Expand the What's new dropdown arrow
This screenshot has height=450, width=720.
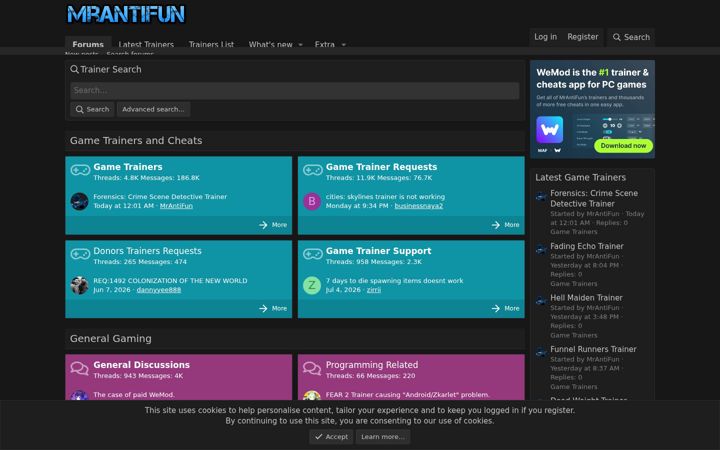pos(300,45)
